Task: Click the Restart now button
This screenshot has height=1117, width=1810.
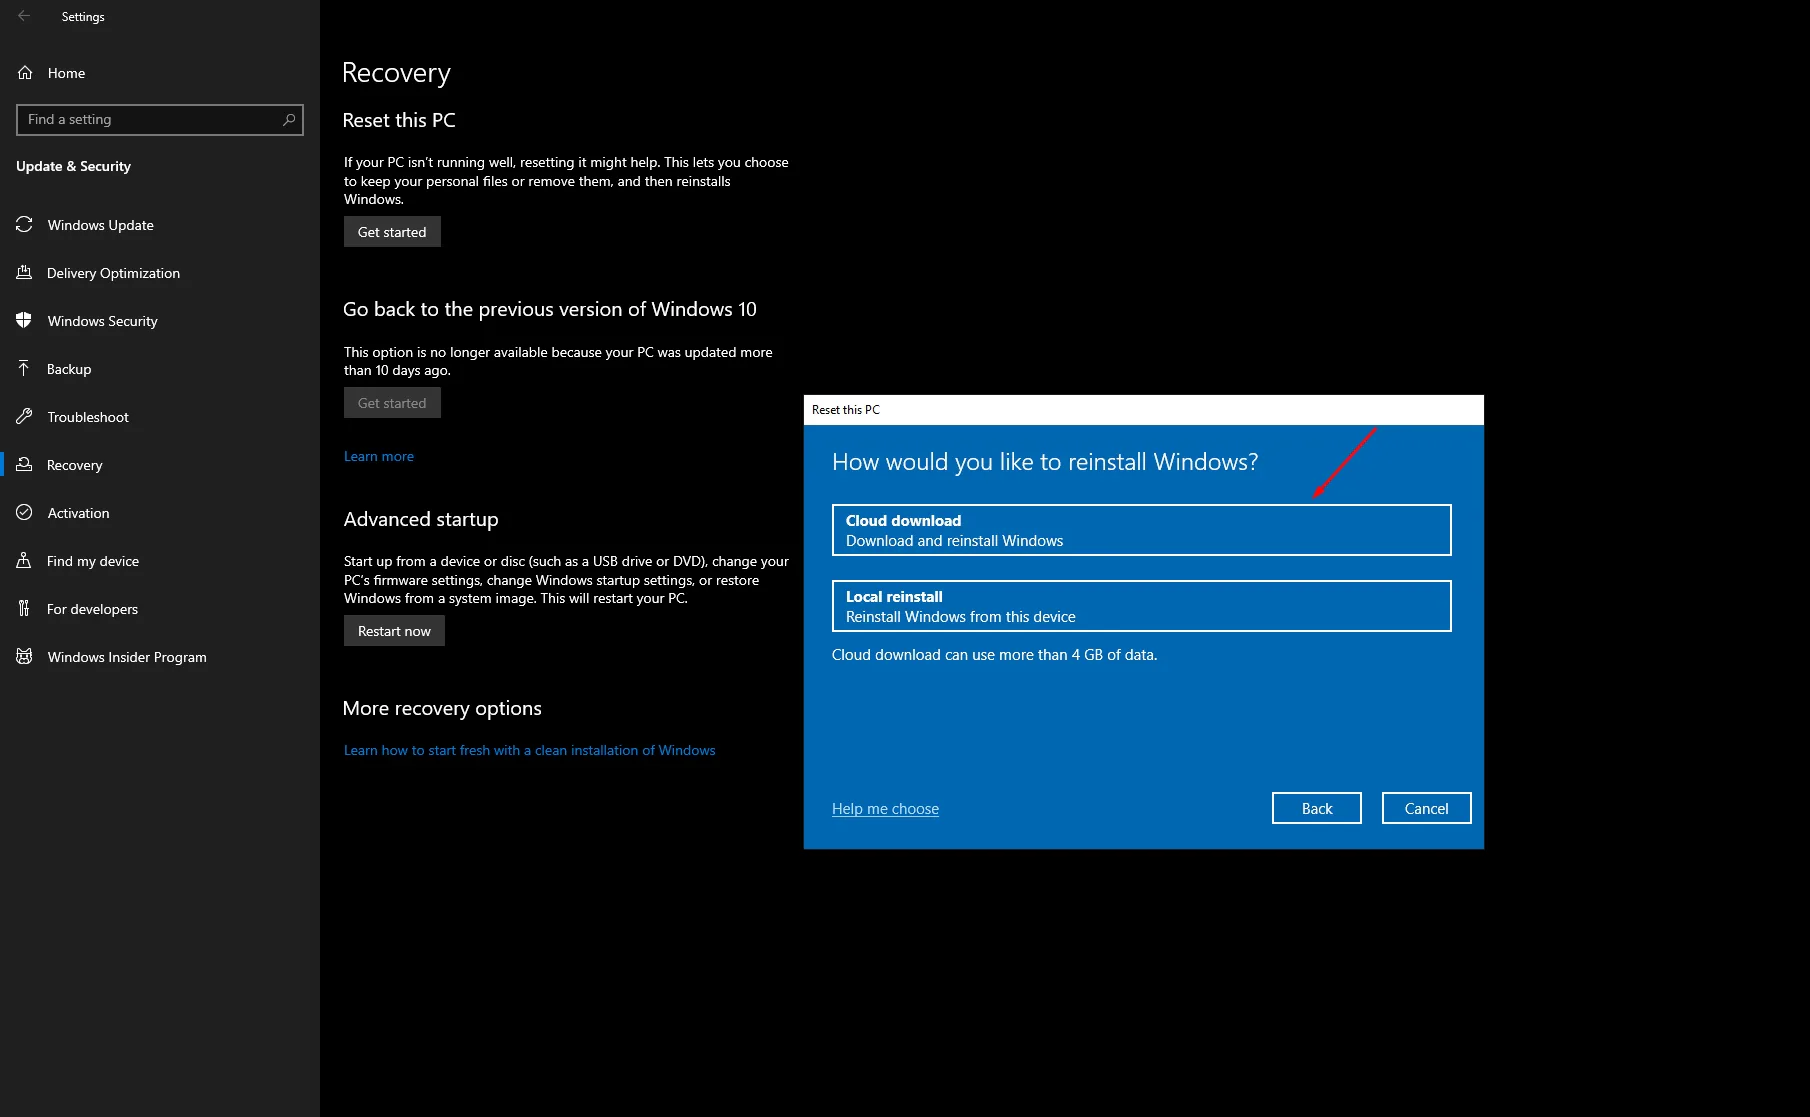Action: 394,631
